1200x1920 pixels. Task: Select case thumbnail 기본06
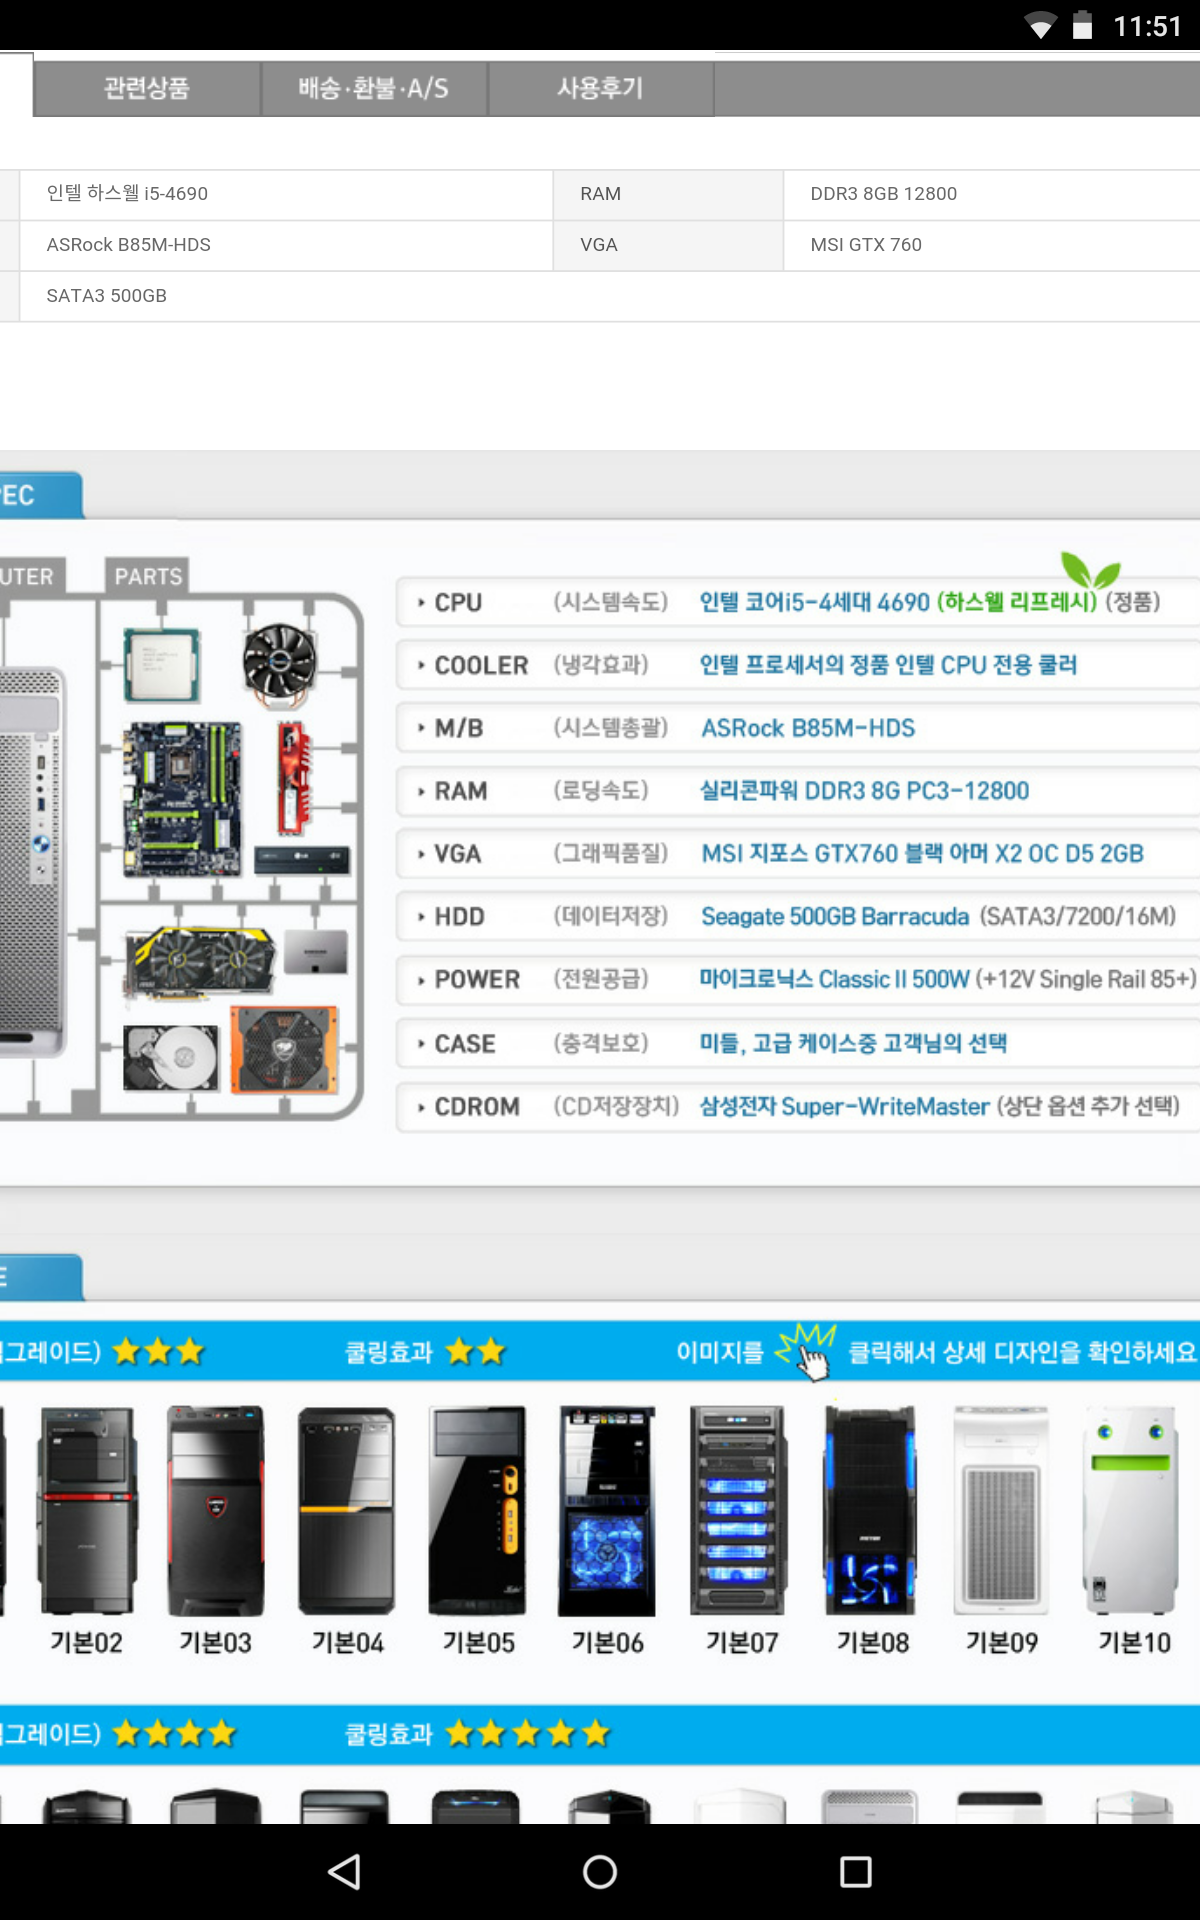click(x=607, y=1531)
